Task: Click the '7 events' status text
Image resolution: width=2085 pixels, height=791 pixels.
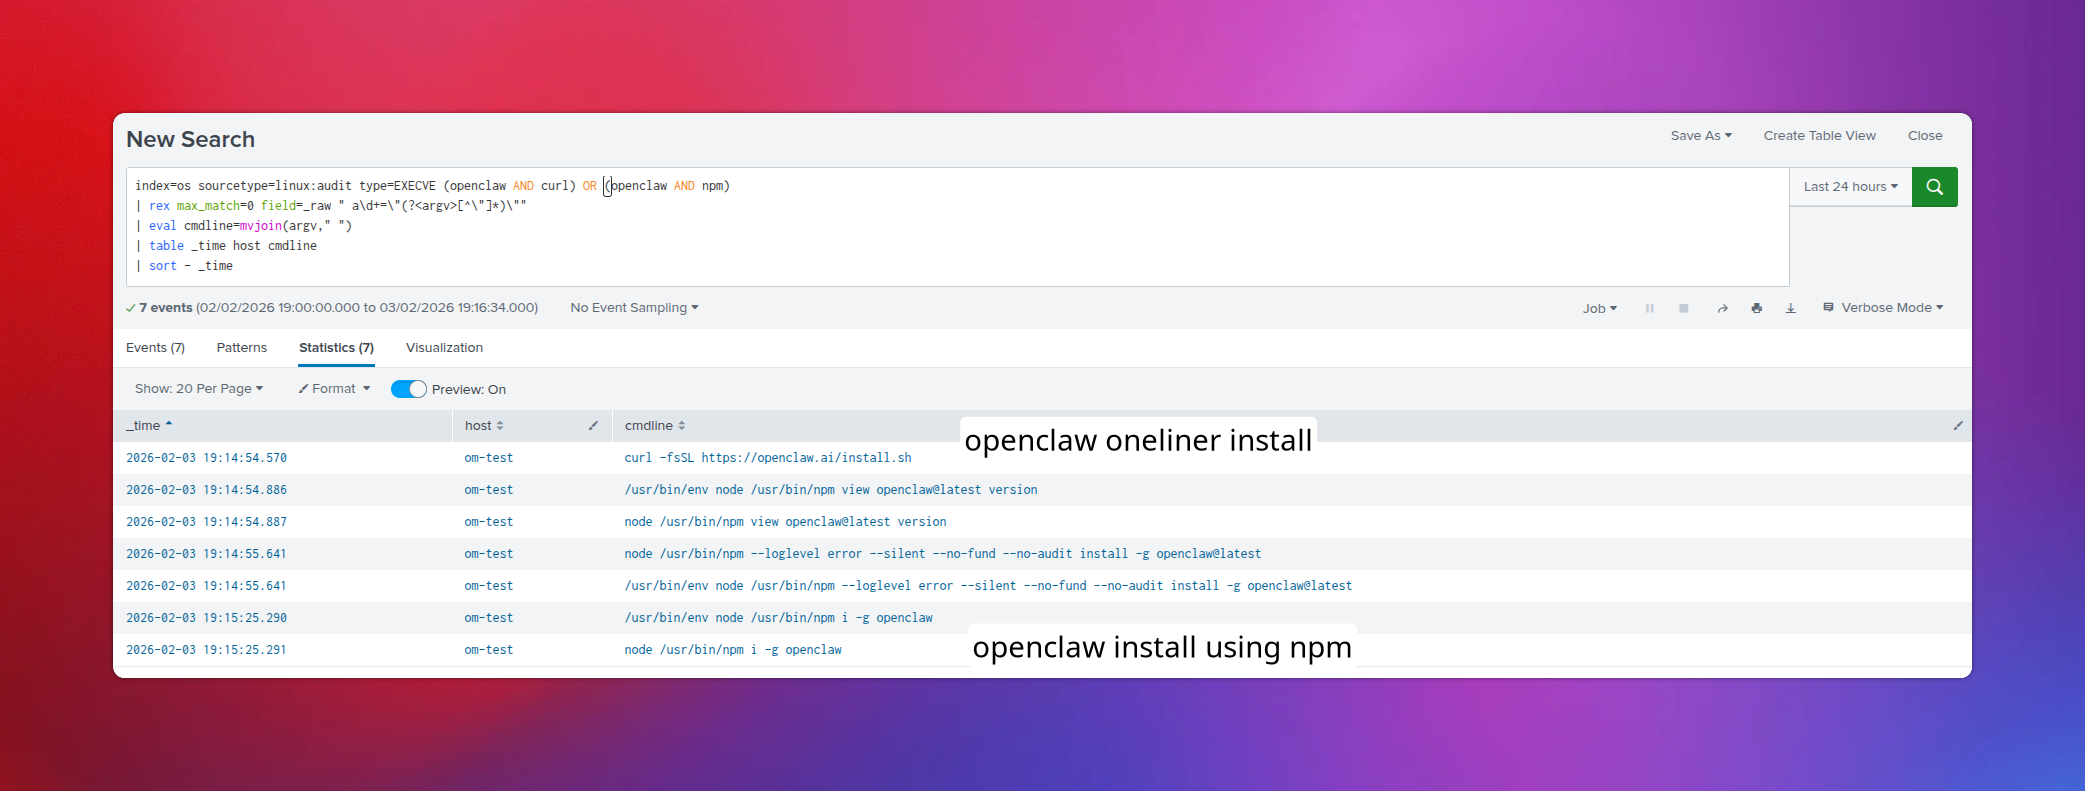Action: coord(165,308)
